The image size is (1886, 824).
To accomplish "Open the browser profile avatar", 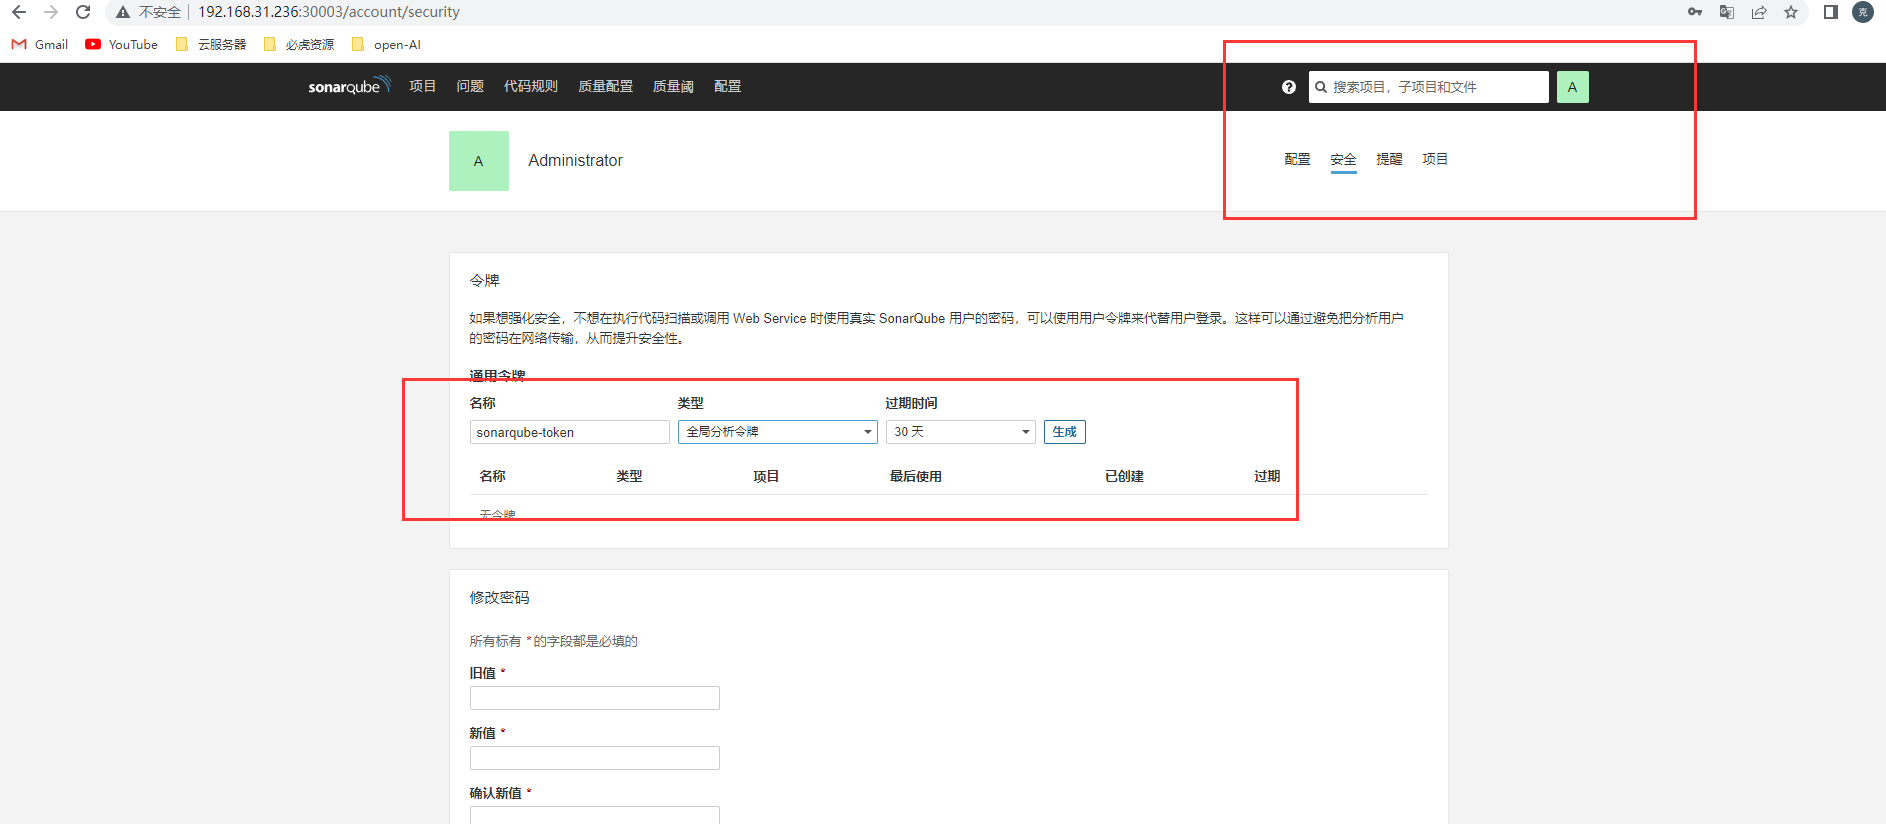I will [1863, 12].
